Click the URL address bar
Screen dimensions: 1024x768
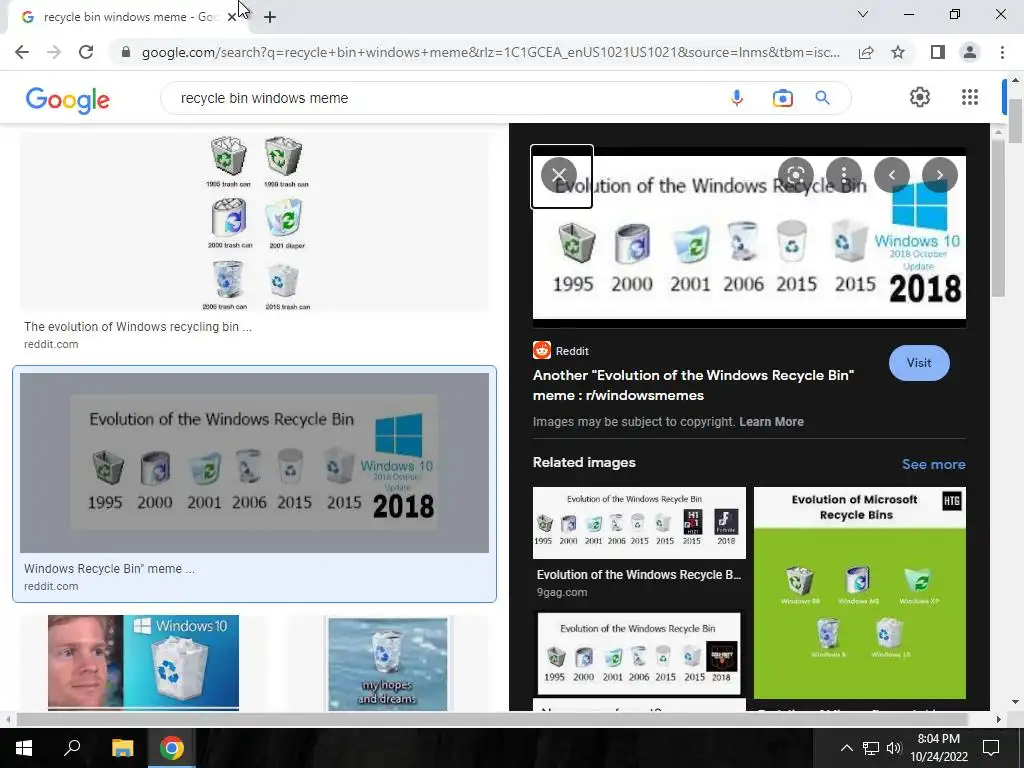point(490,52)
